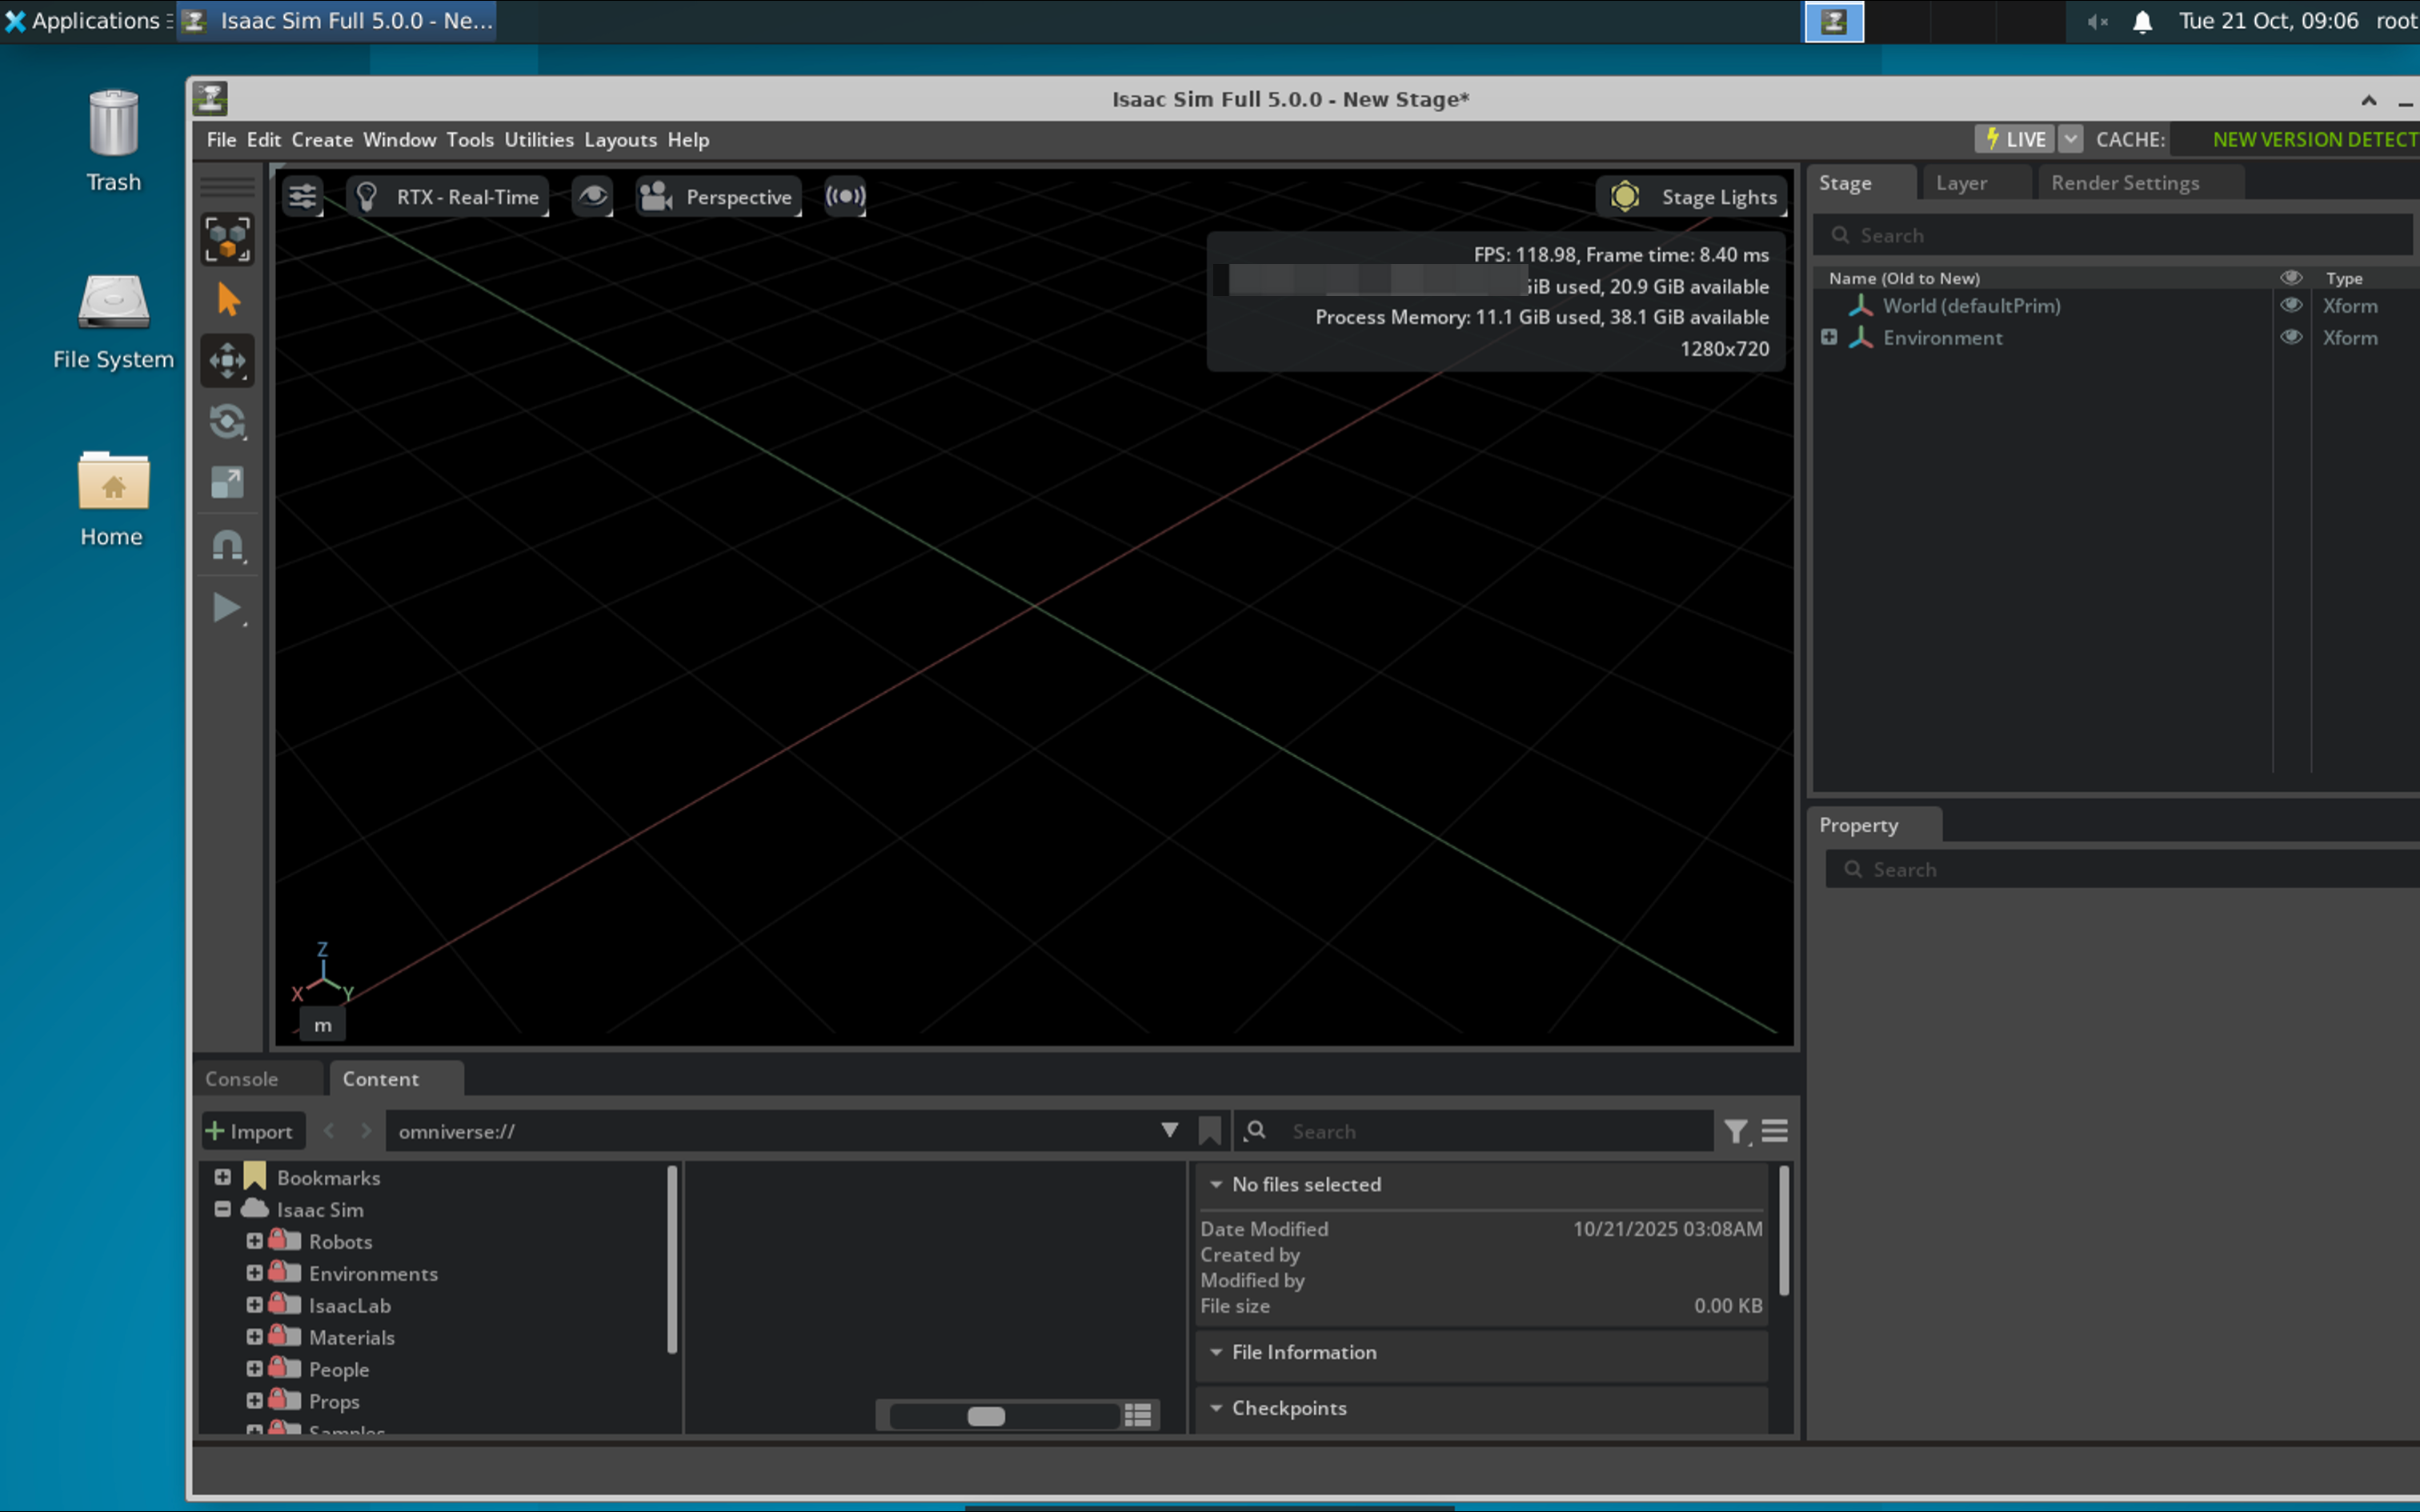
Task: Toggle the magnet snap tool
Action: click(x=227, y=546)
